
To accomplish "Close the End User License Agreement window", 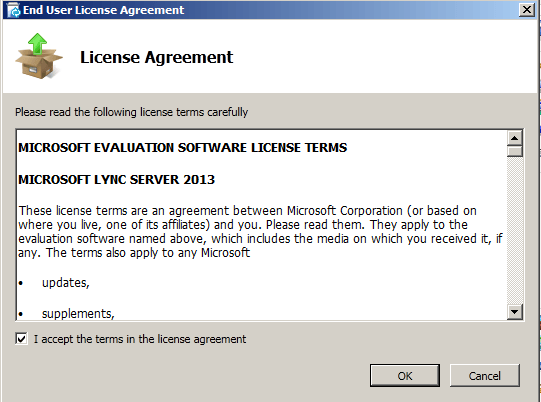I will (527, 10).
